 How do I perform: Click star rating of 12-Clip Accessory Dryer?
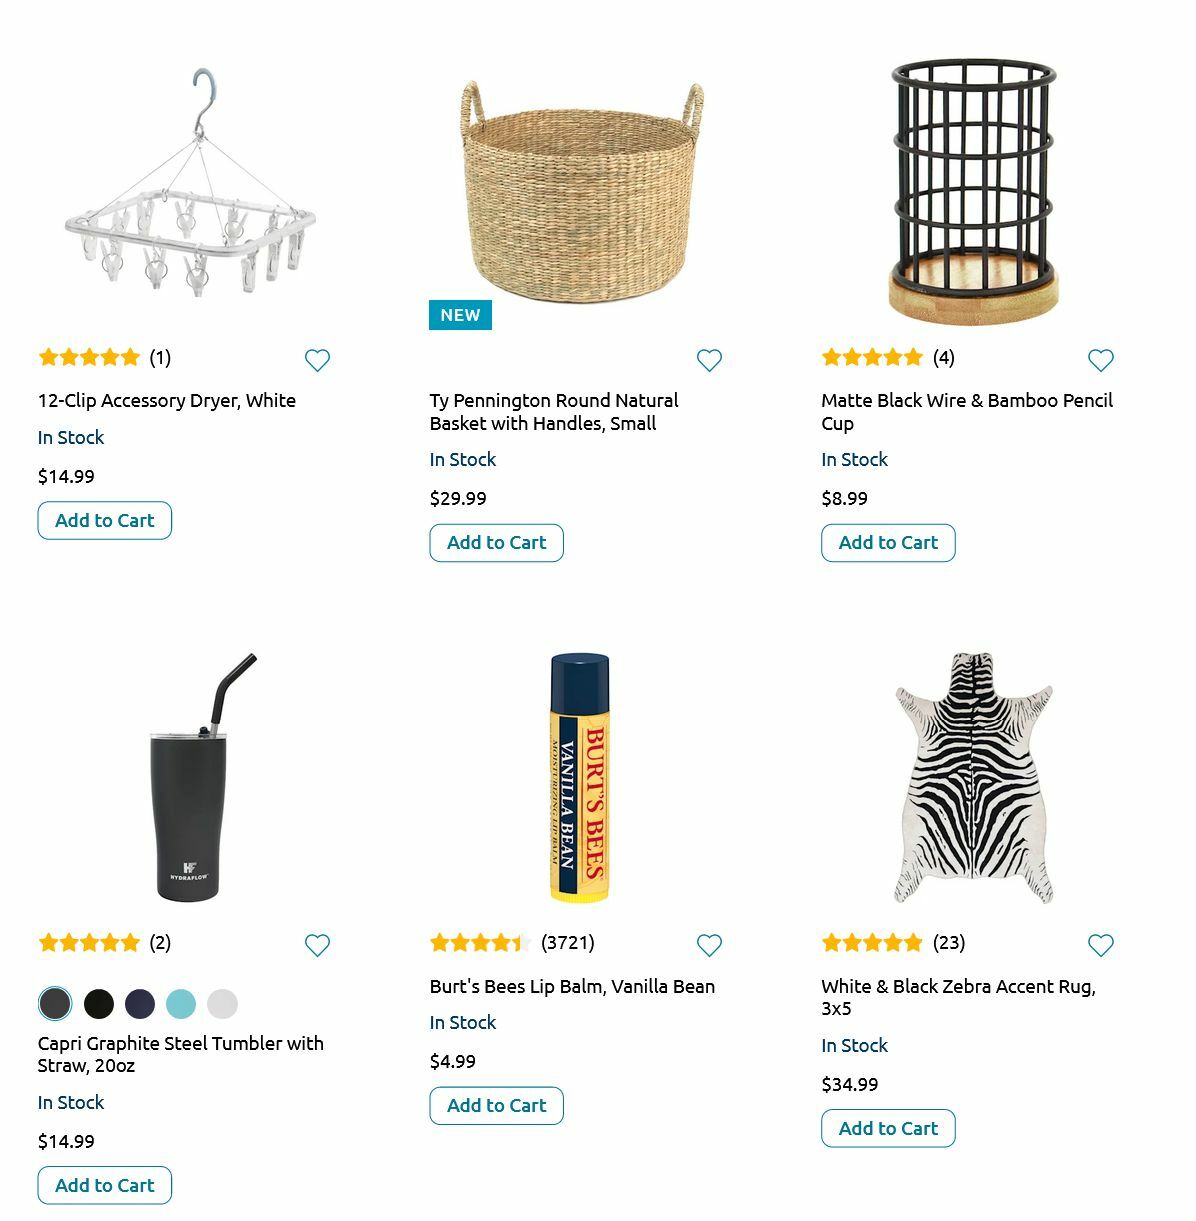[x=89, y=357]
